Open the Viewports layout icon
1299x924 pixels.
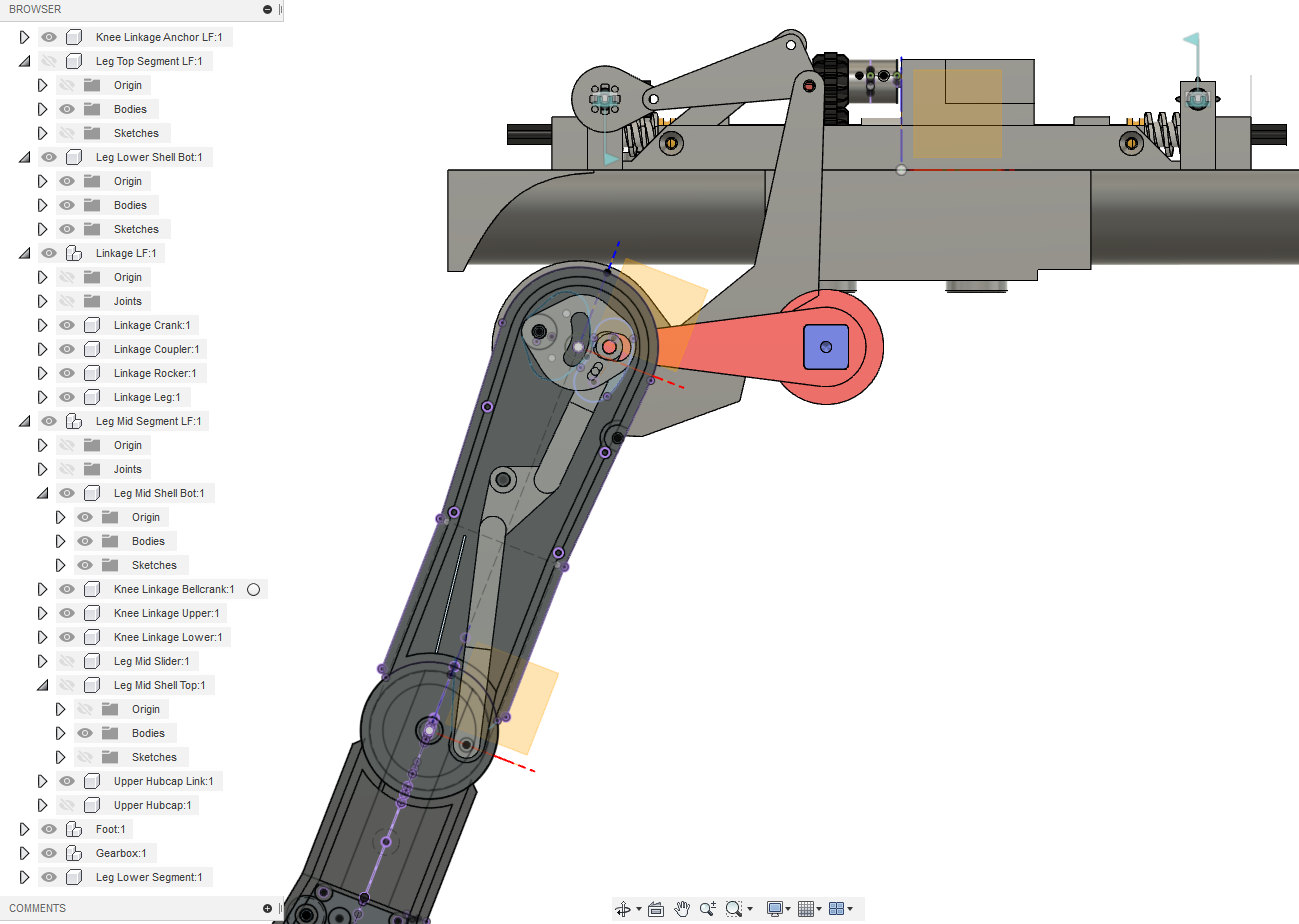837,909
